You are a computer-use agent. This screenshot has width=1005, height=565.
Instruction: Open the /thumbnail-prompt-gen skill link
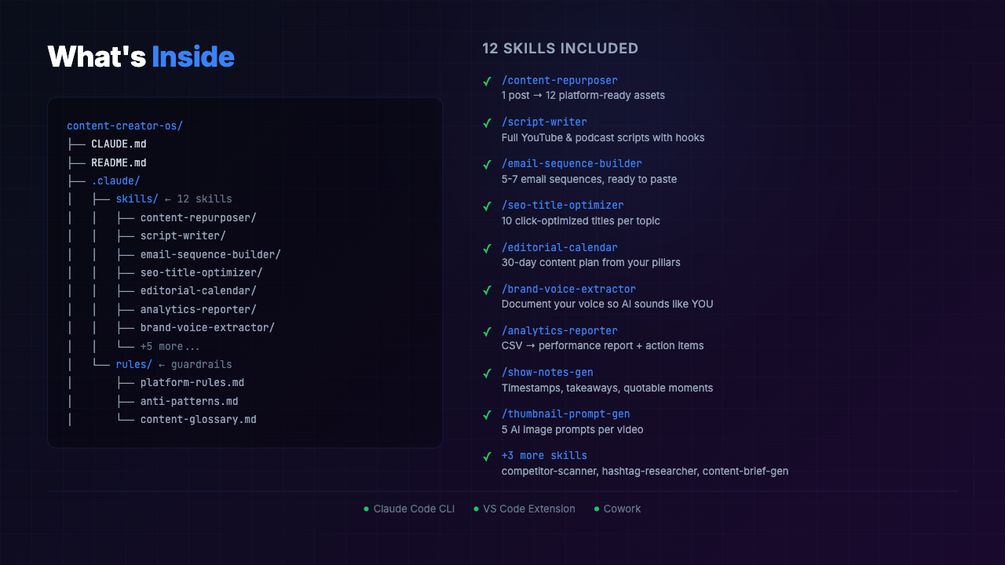[x=565, y=414]
